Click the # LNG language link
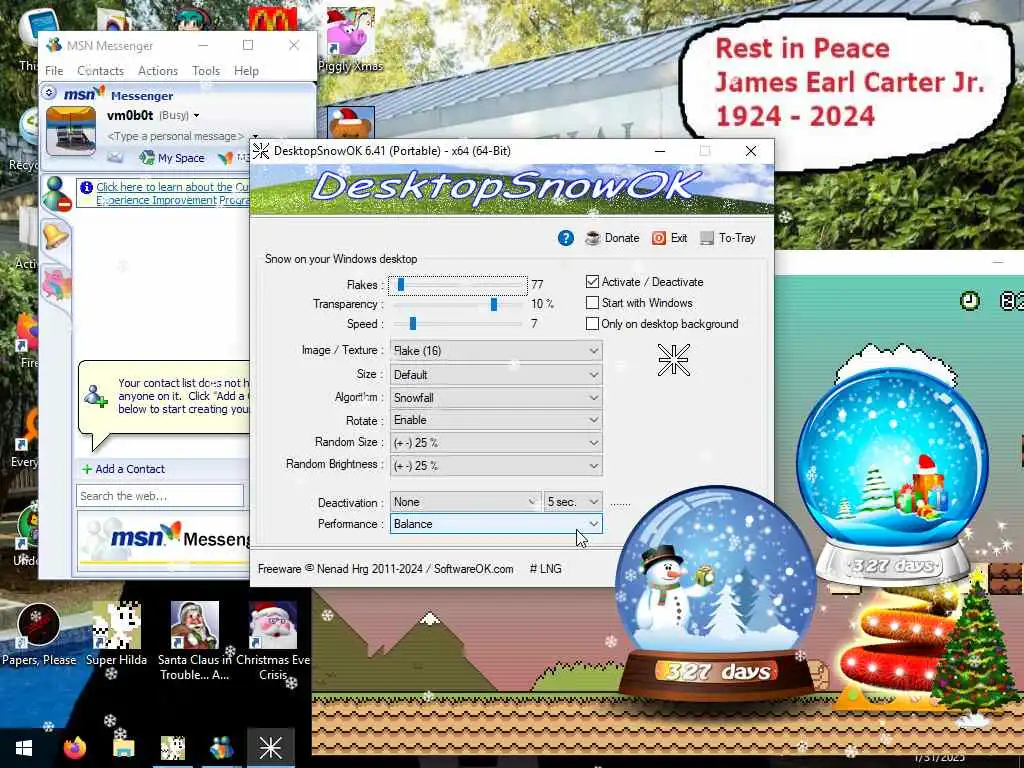This screenshot has width=1024, height=768. [545, 569]
